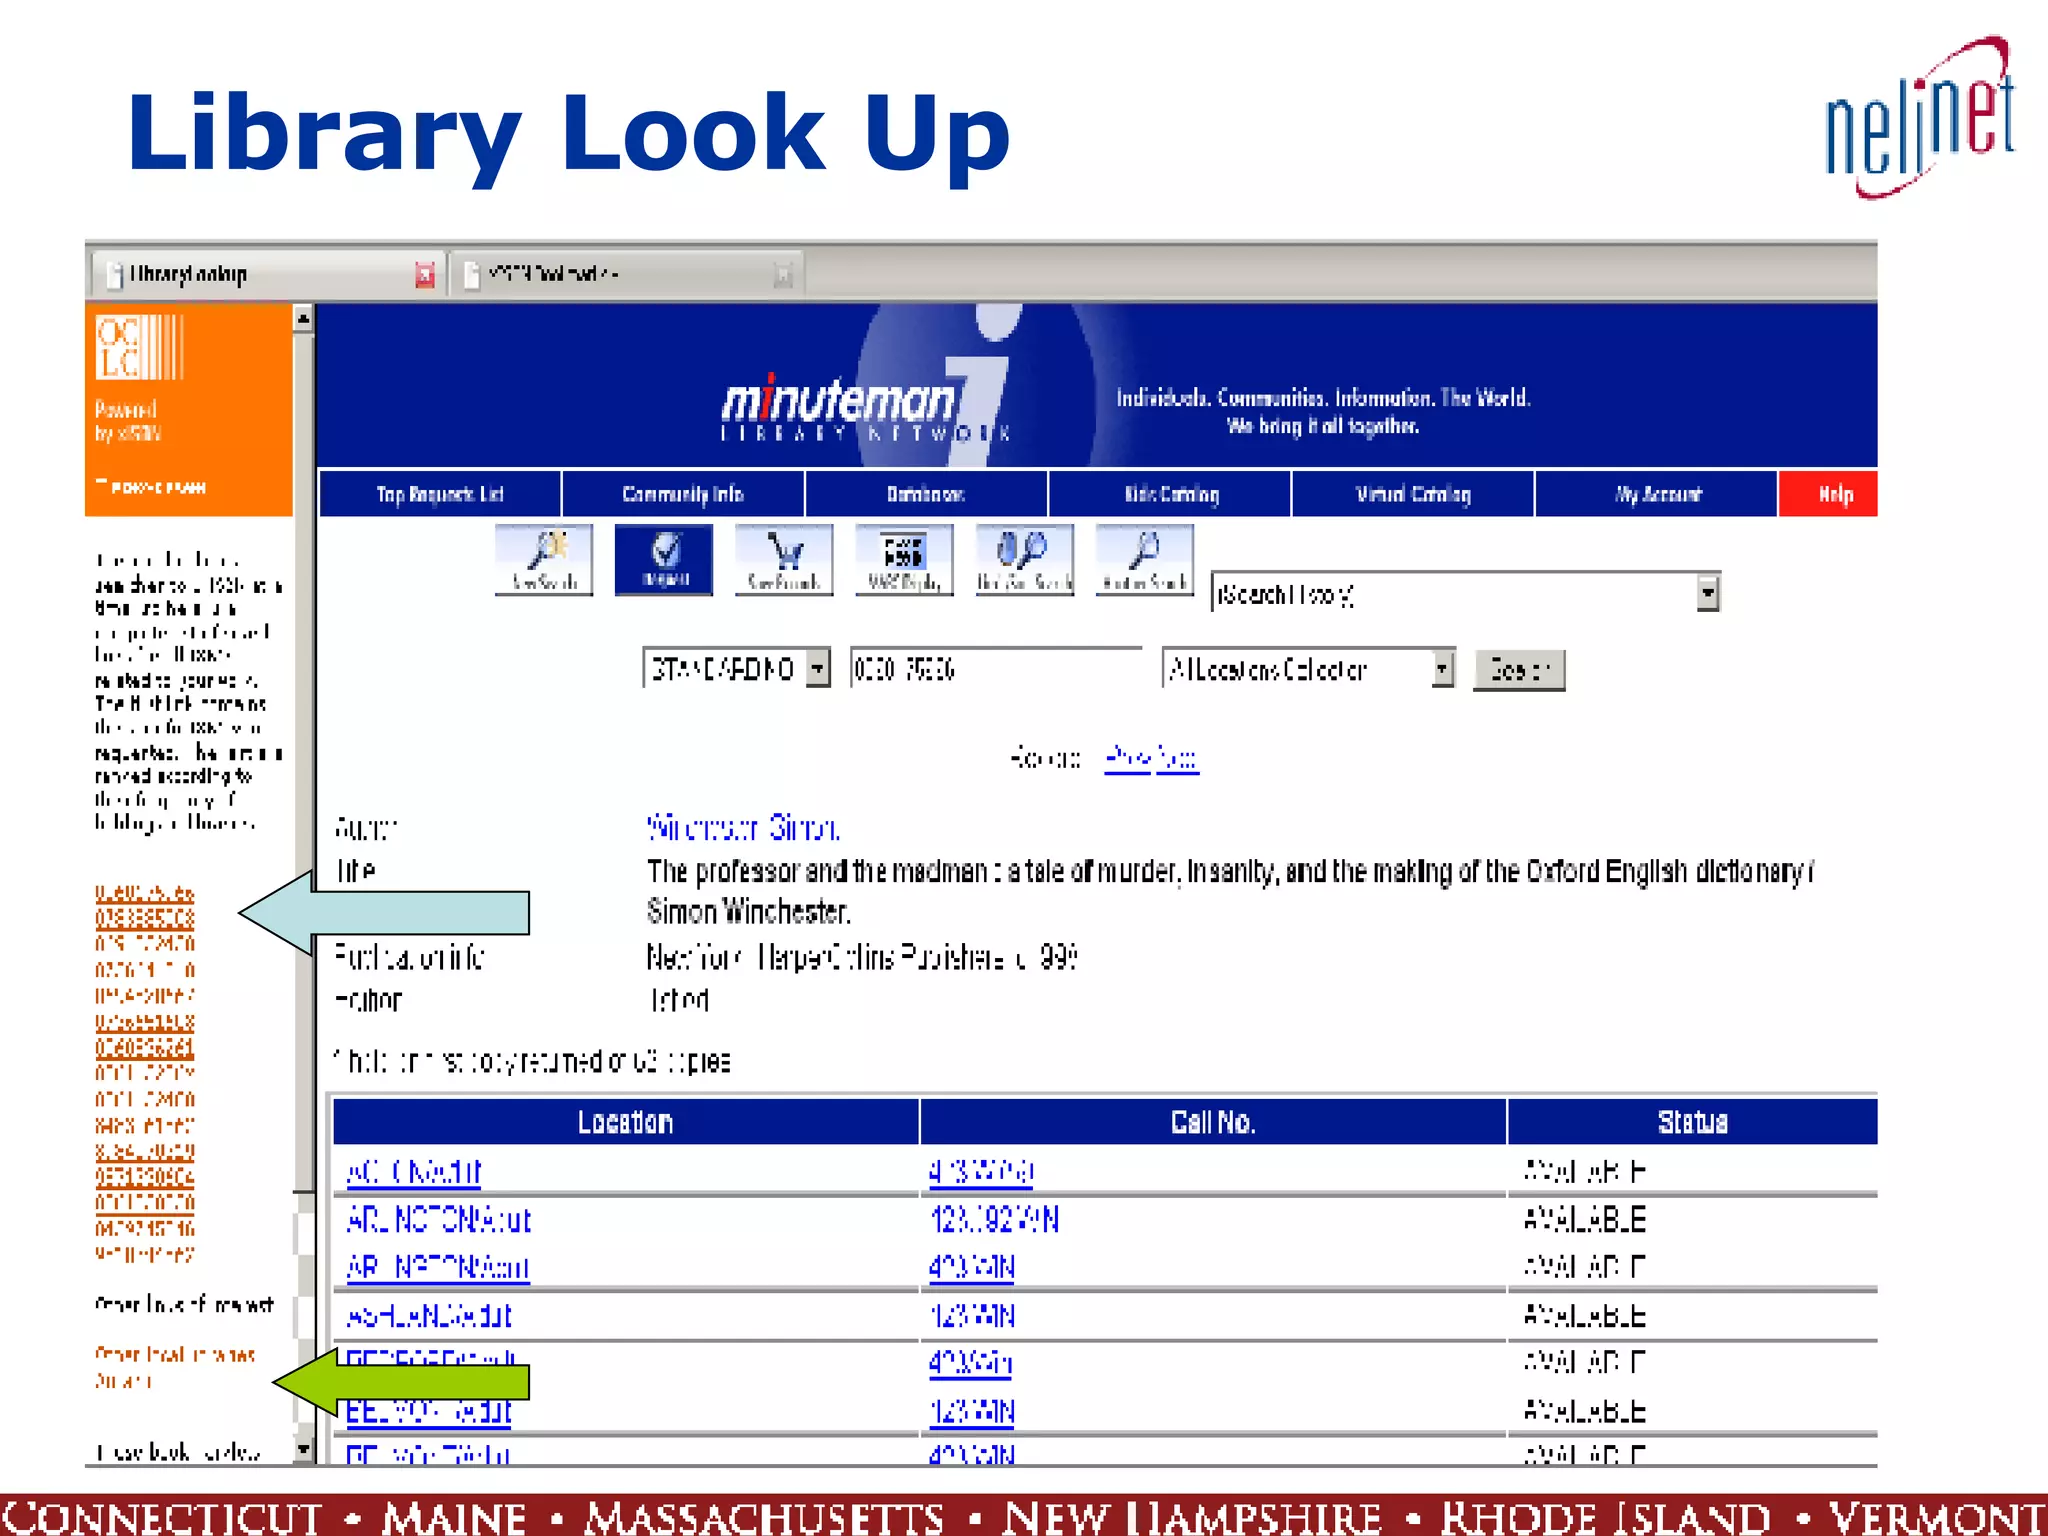
Task: Click the mouse and magnifier search icon
Action: tap(1024, 559)
